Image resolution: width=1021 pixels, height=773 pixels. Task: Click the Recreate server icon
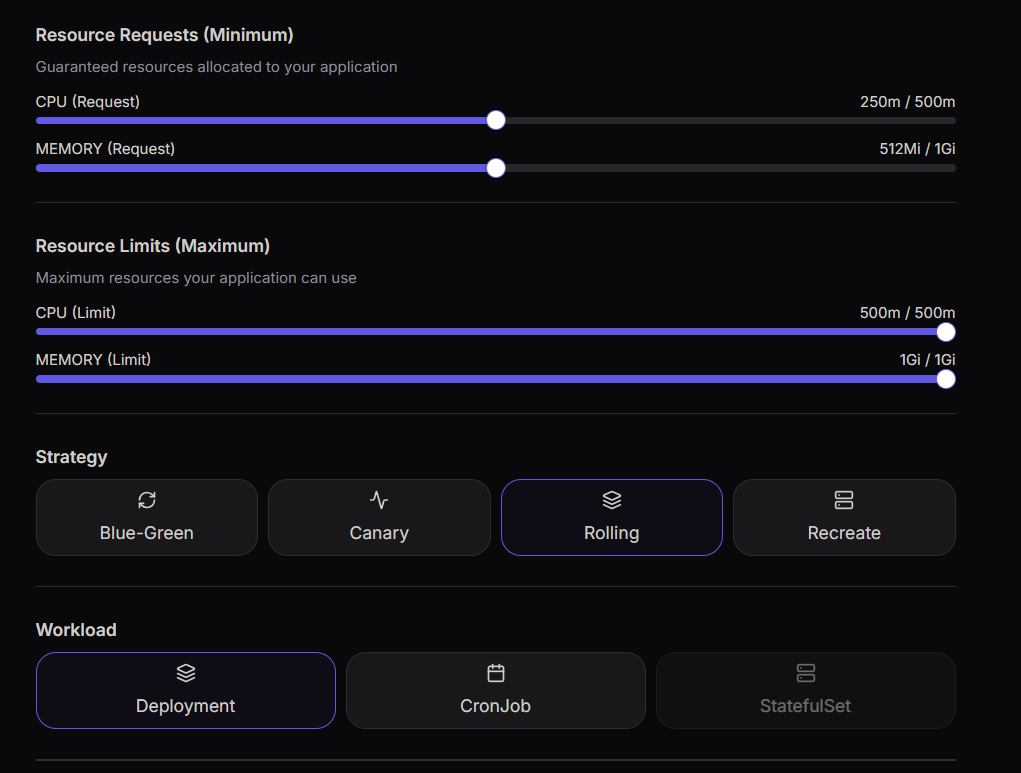coord(844,500)
